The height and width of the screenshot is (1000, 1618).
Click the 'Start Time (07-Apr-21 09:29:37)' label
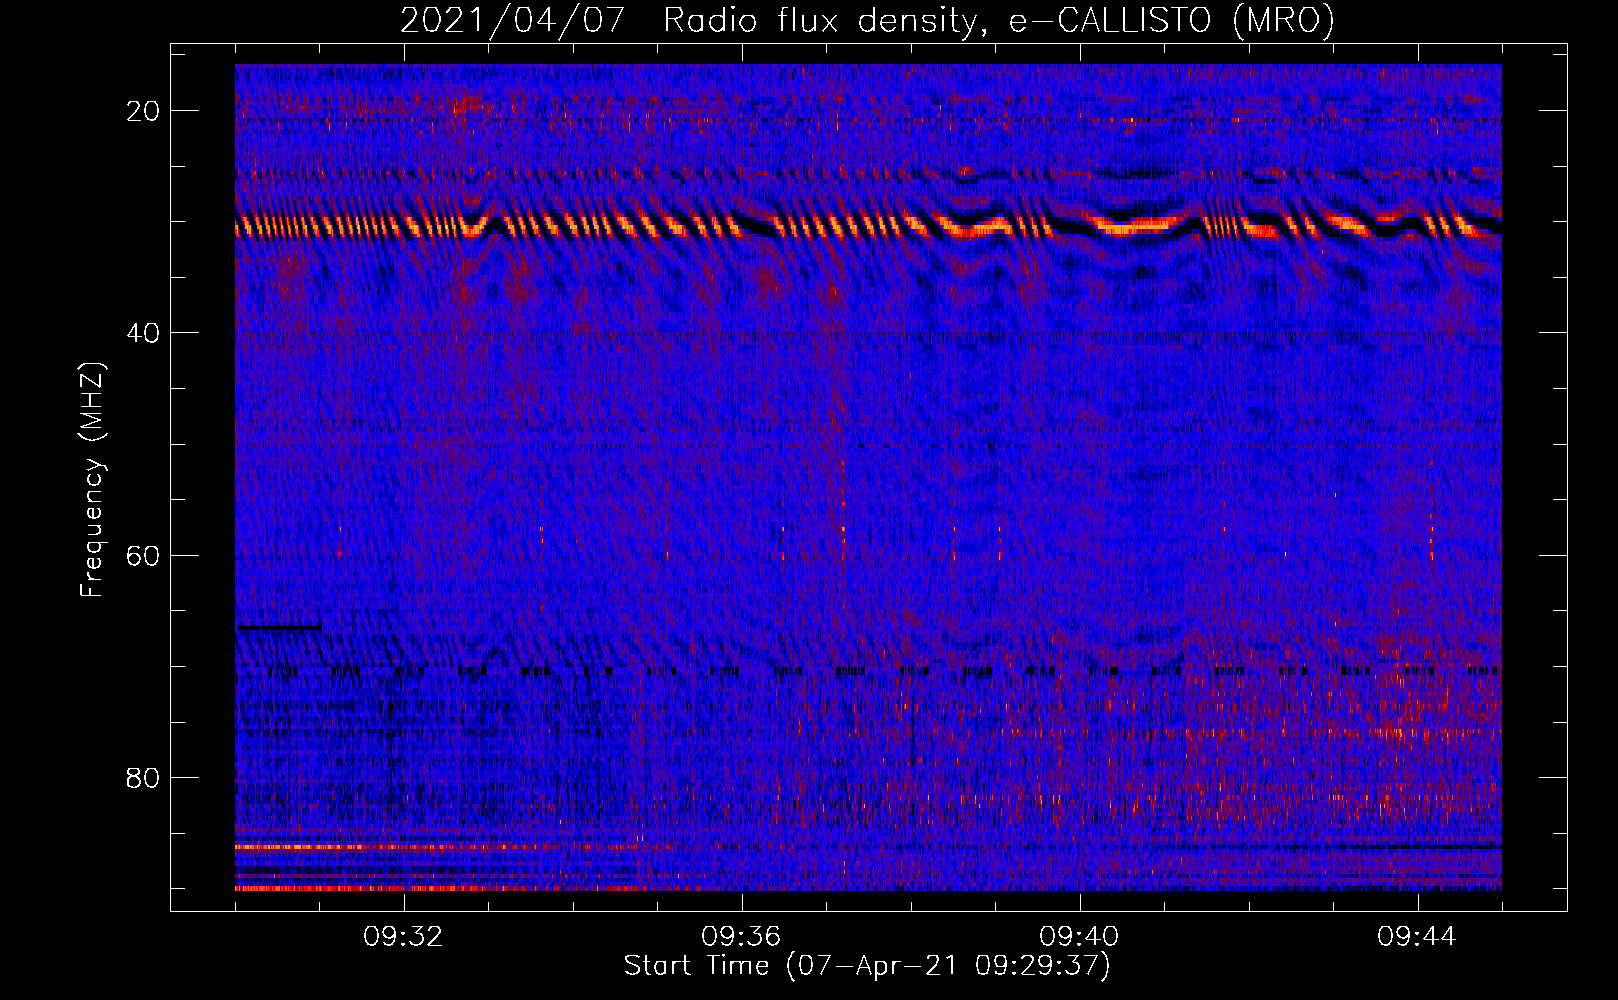click(867, 966)
